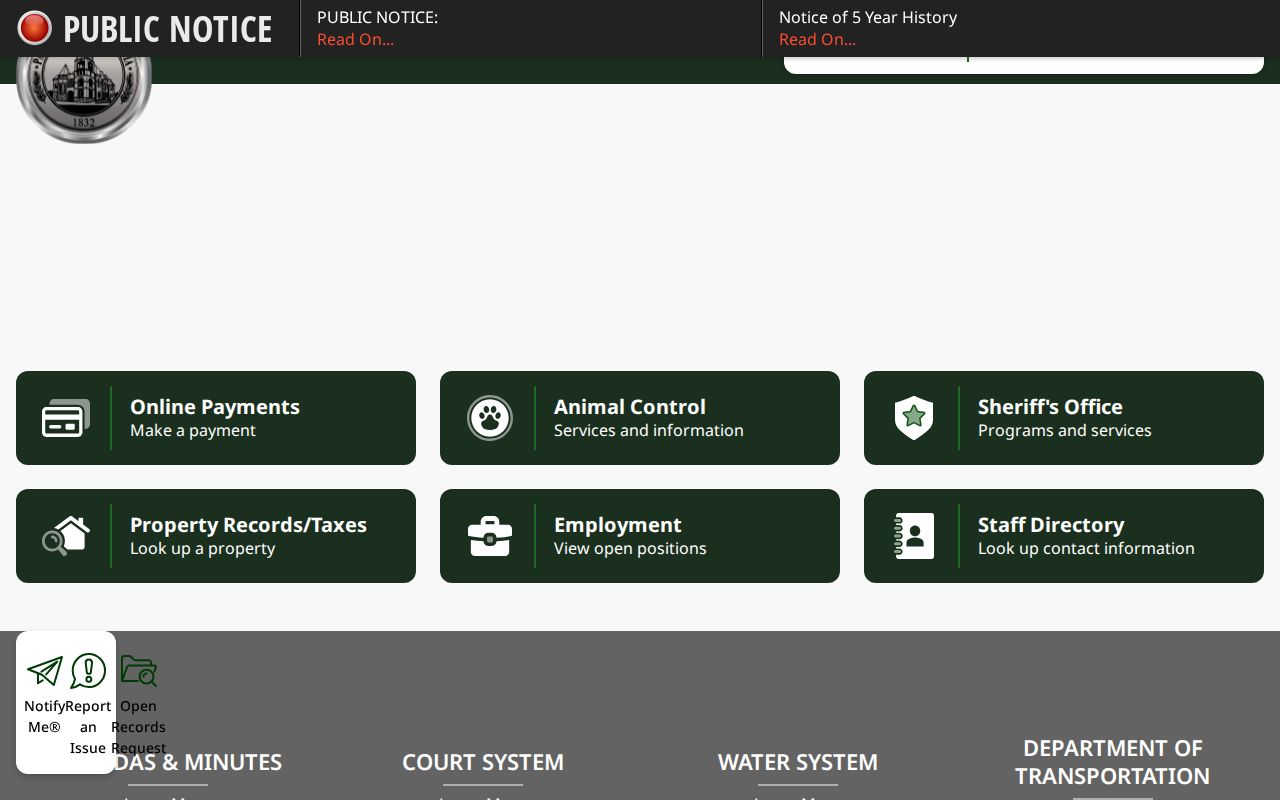Select the Court System footer heading
The height and width of the screenshot is (800, 1280).
pos(483,762)
